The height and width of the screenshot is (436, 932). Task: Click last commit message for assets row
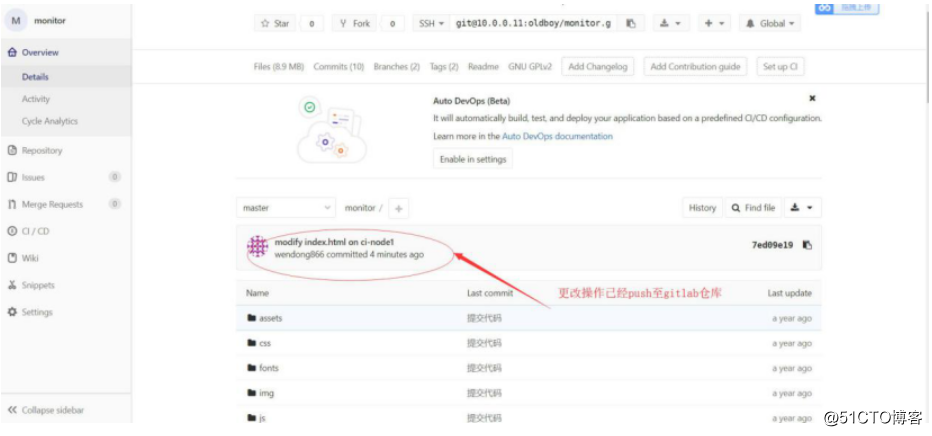484,318
